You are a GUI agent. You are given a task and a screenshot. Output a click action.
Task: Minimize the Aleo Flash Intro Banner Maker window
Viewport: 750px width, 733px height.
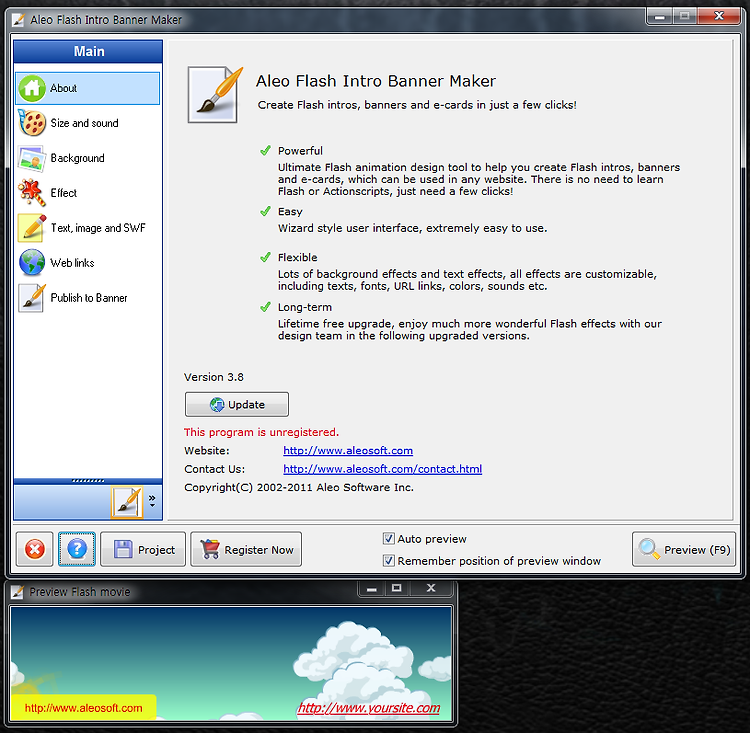tap(660, 17)
